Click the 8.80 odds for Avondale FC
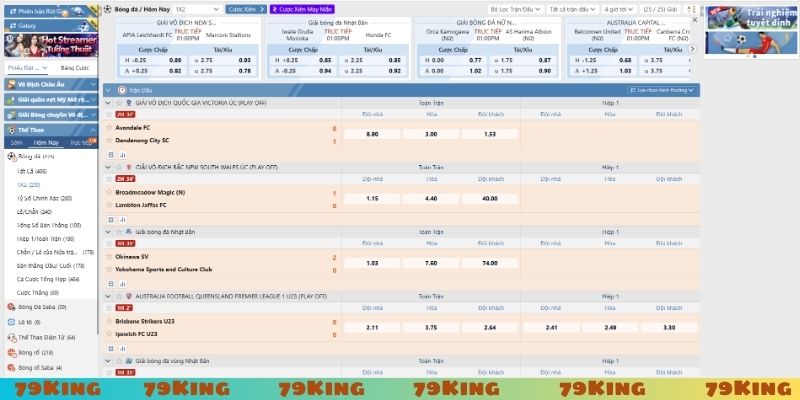This screenshot has width=800, height=400. (373, 134)
